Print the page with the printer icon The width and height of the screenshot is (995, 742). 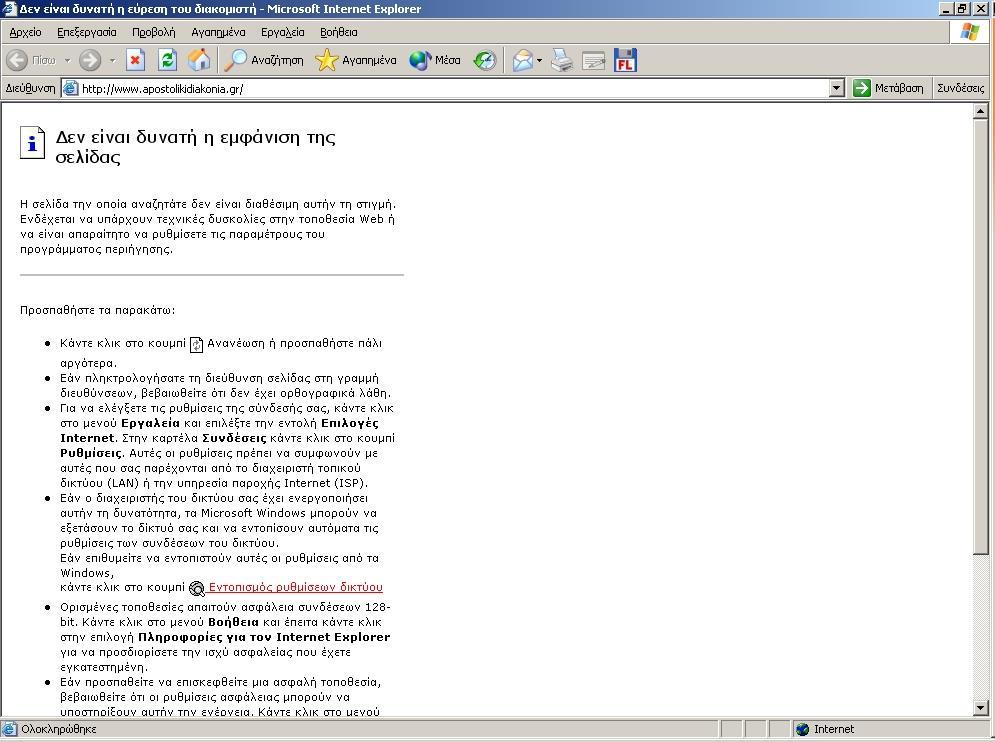(562, 60)
